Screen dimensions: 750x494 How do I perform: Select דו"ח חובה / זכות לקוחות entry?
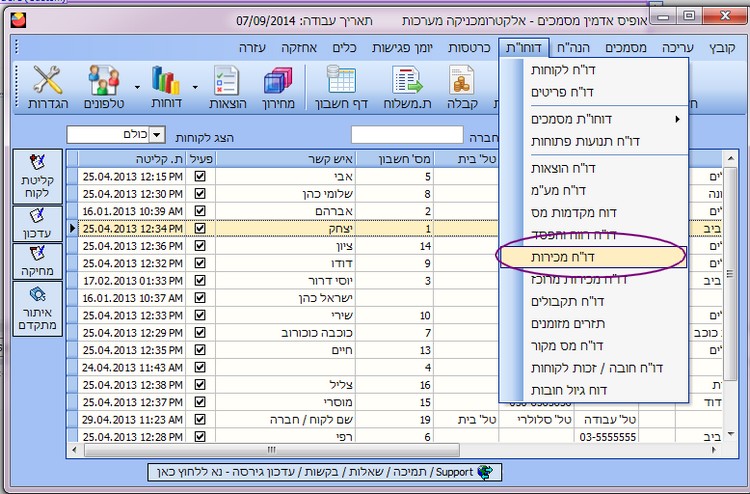(x=593, y=368)
